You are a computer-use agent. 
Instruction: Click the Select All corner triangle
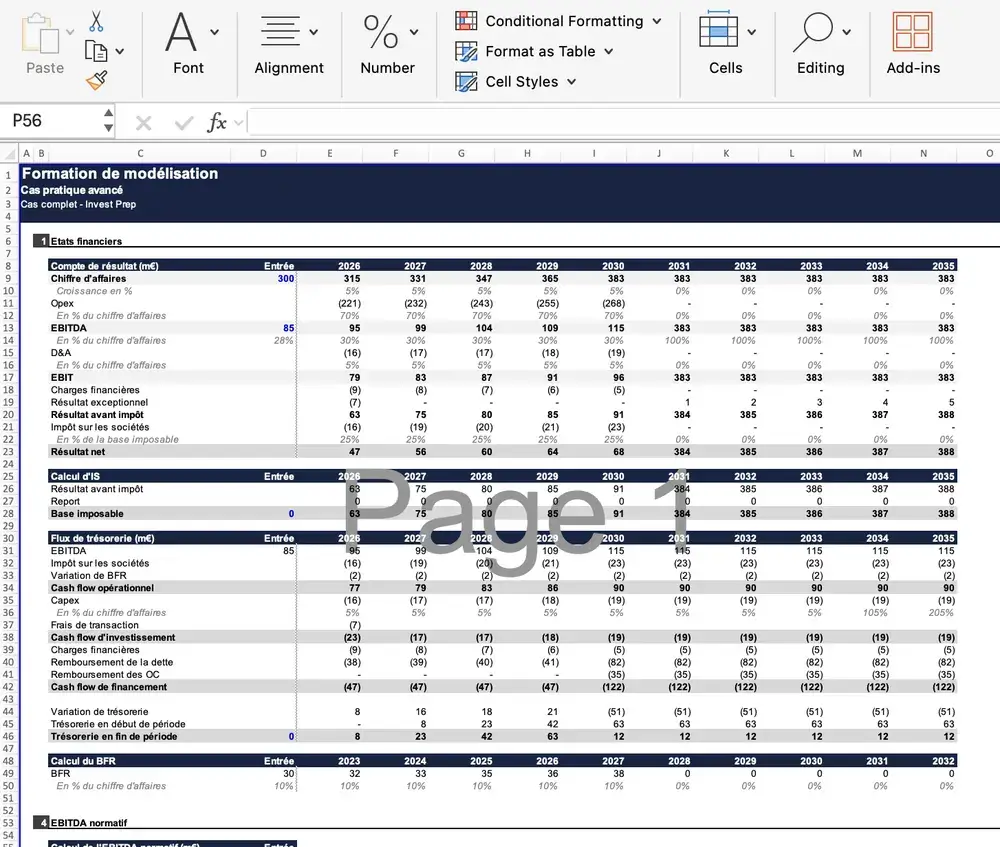[x=10, y=154]
